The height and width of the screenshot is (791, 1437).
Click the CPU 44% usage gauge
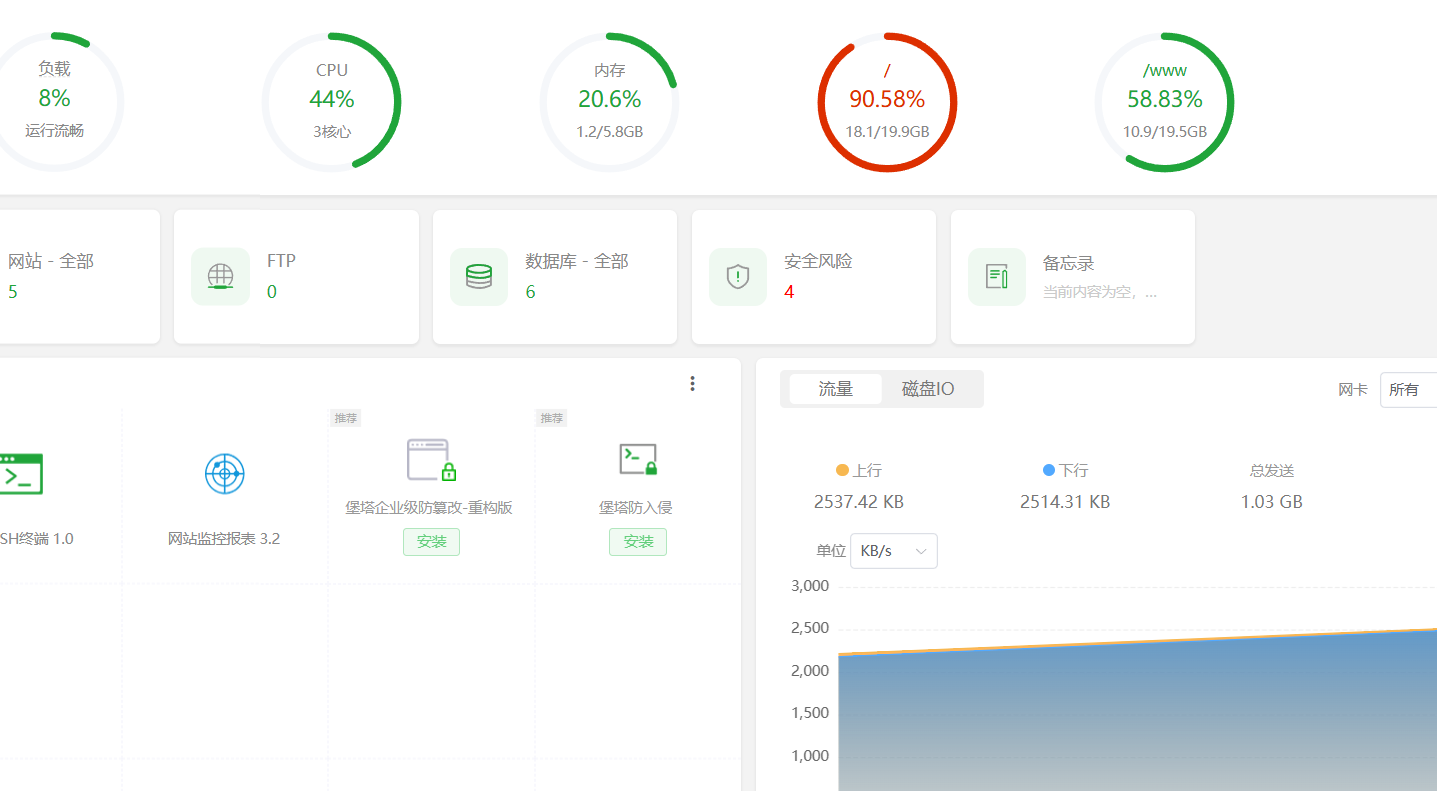tap(332, 102)
